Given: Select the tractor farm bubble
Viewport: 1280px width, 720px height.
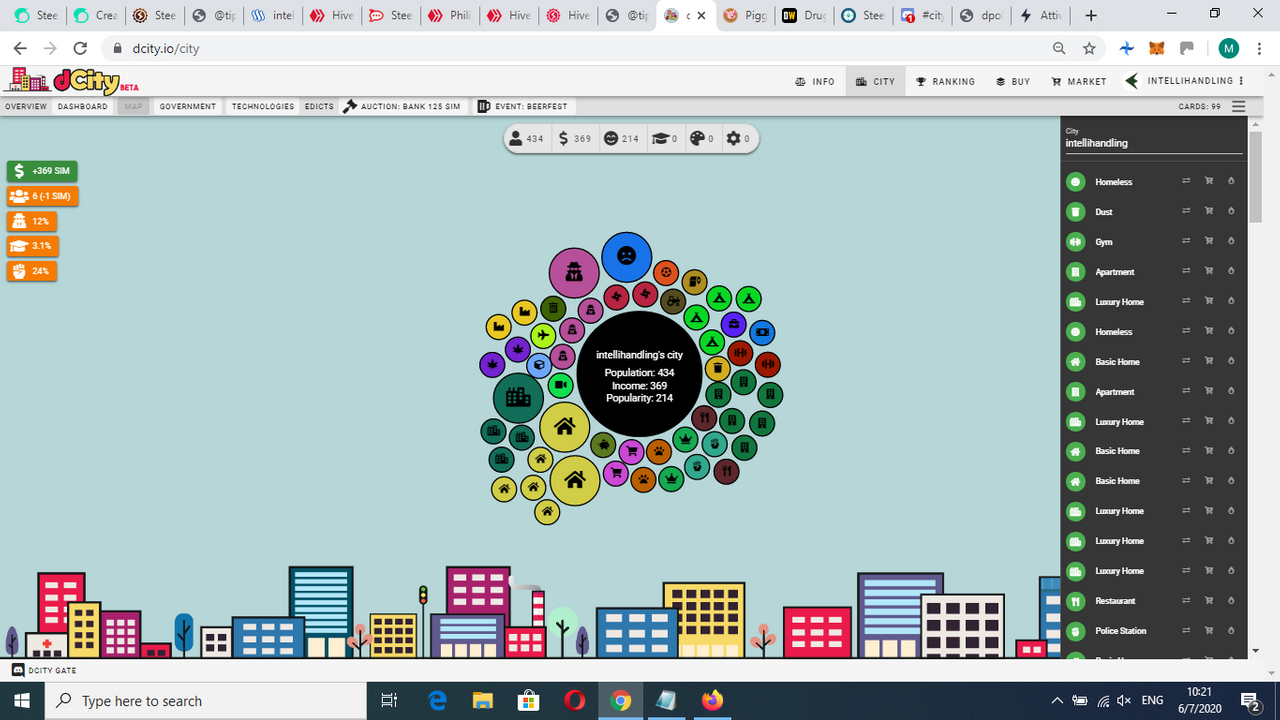Looking at the screenshot, I should 673,301.
